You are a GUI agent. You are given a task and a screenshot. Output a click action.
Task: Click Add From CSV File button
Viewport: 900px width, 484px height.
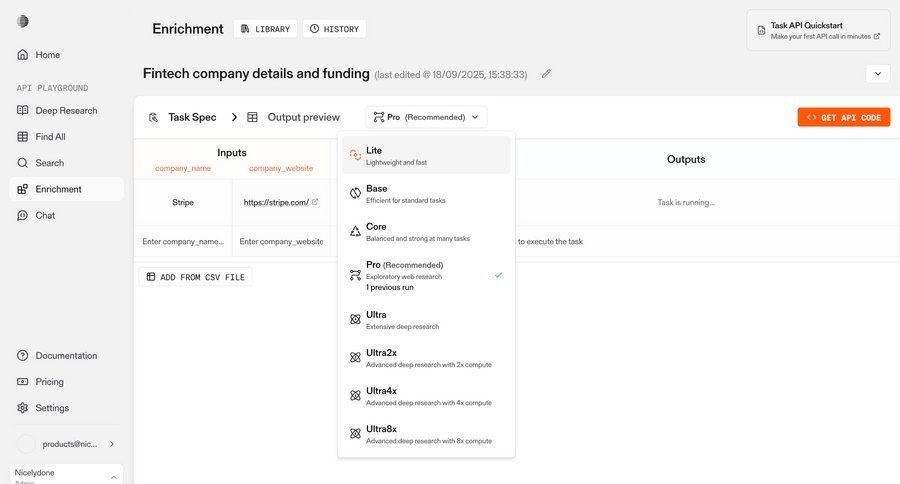[195, 277]
